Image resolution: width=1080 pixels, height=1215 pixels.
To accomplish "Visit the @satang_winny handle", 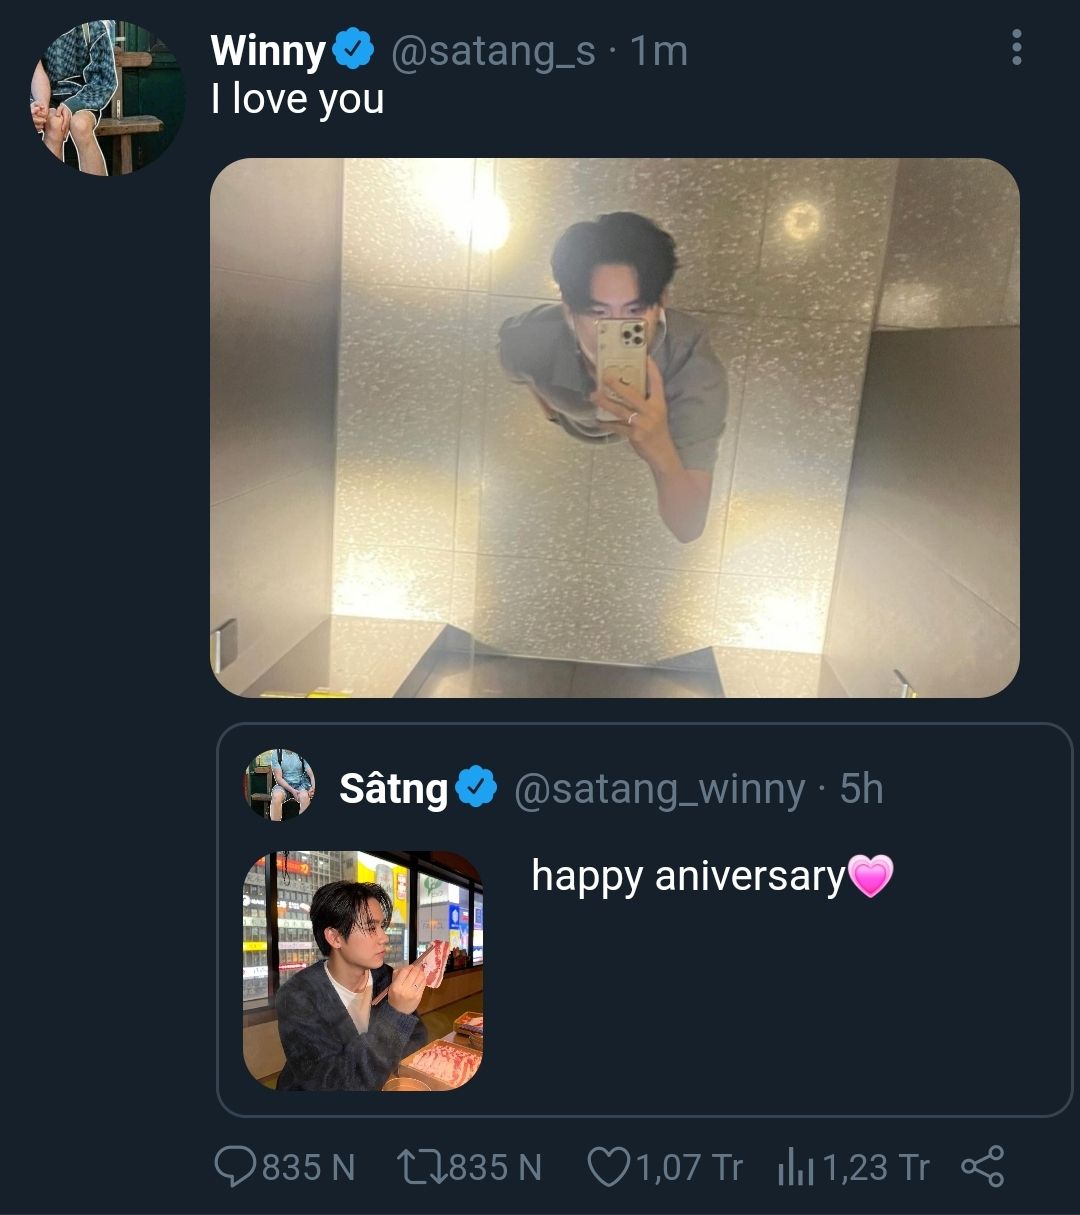I will [659, 789].
